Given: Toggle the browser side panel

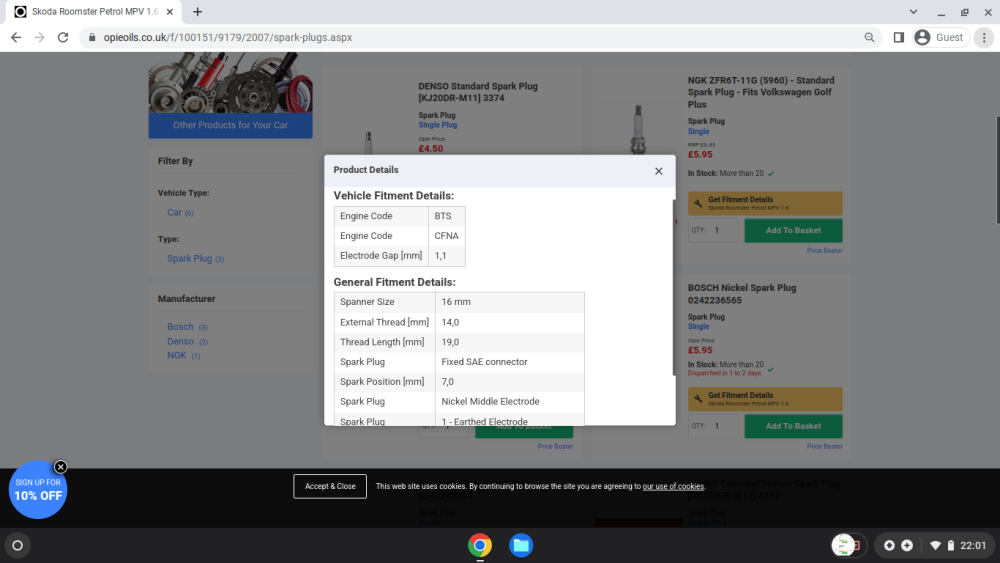Looking at the screenshot, I should pos(899,38).
